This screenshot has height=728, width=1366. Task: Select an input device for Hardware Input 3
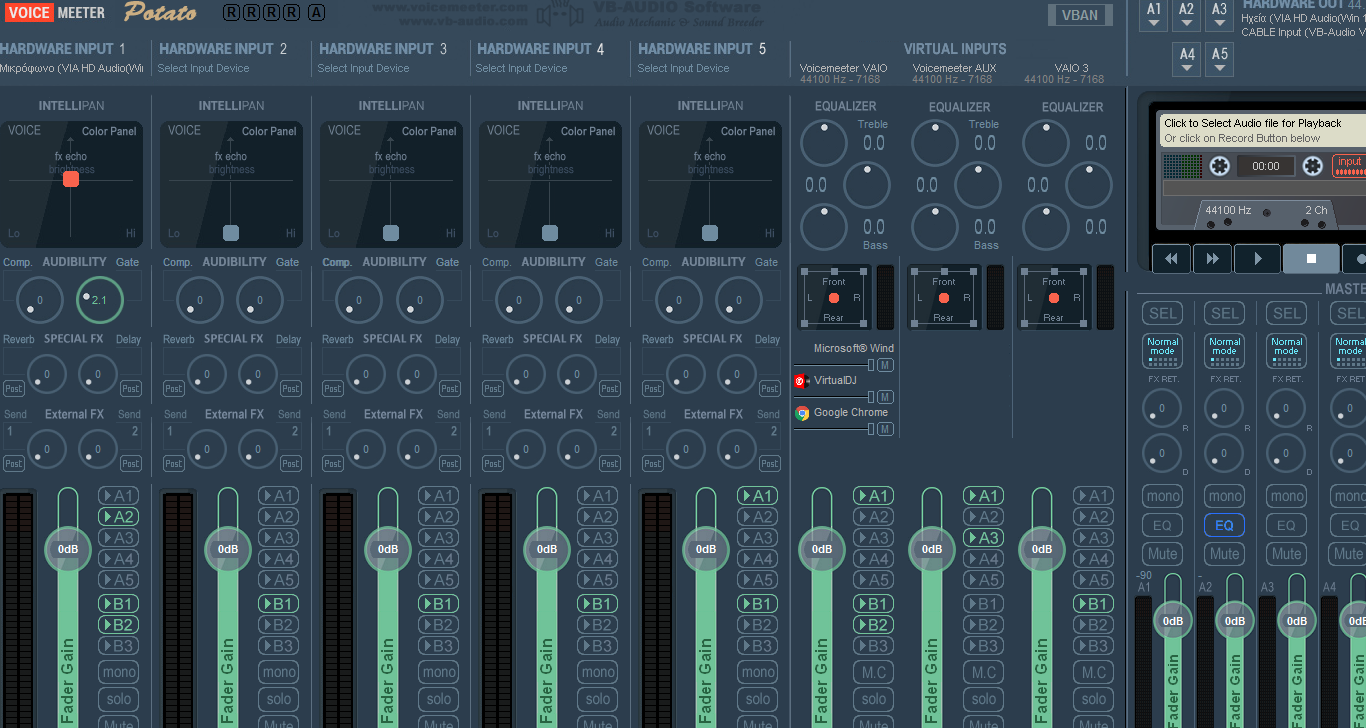363,69
